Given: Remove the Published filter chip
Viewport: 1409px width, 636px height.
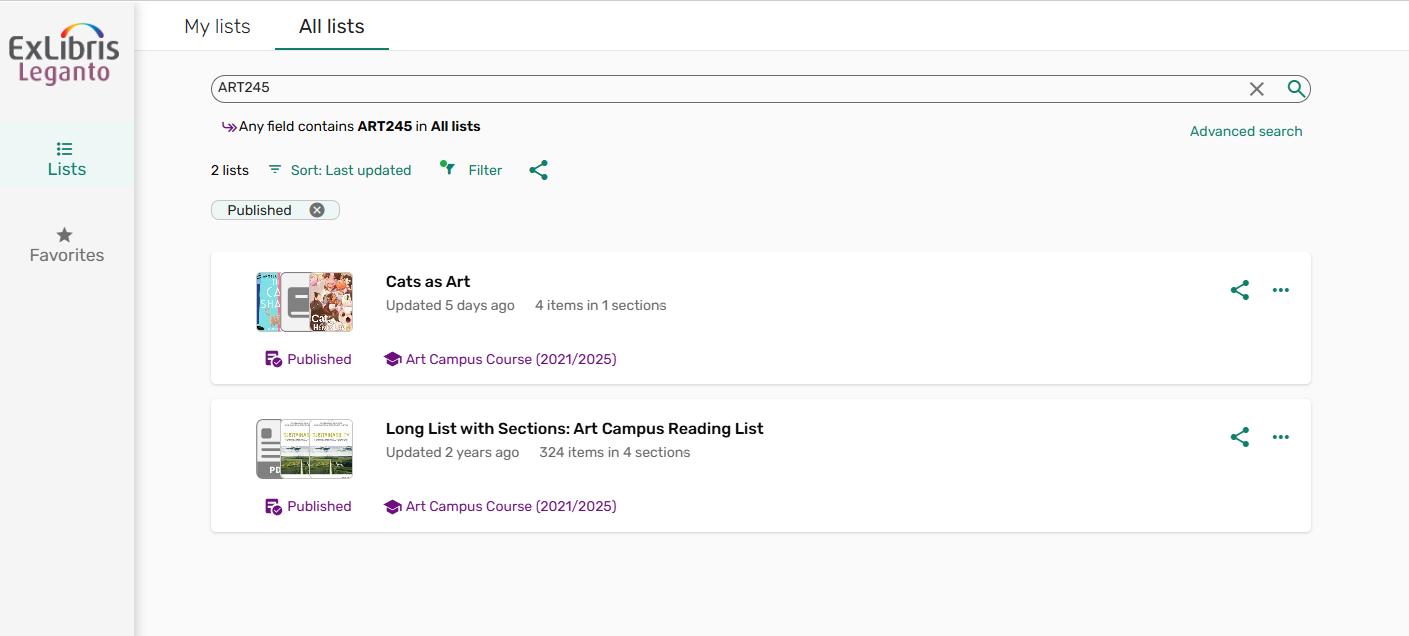Looking at the screenshot, I should pyautogui.click(x=317, y=210).
